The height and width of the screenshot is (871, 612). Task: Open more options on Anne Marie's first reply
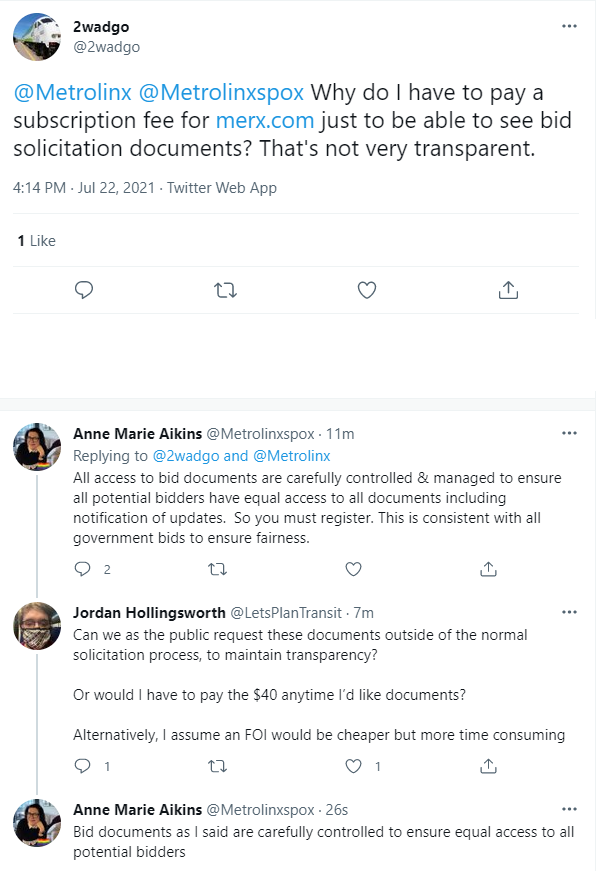coord(569,434)
